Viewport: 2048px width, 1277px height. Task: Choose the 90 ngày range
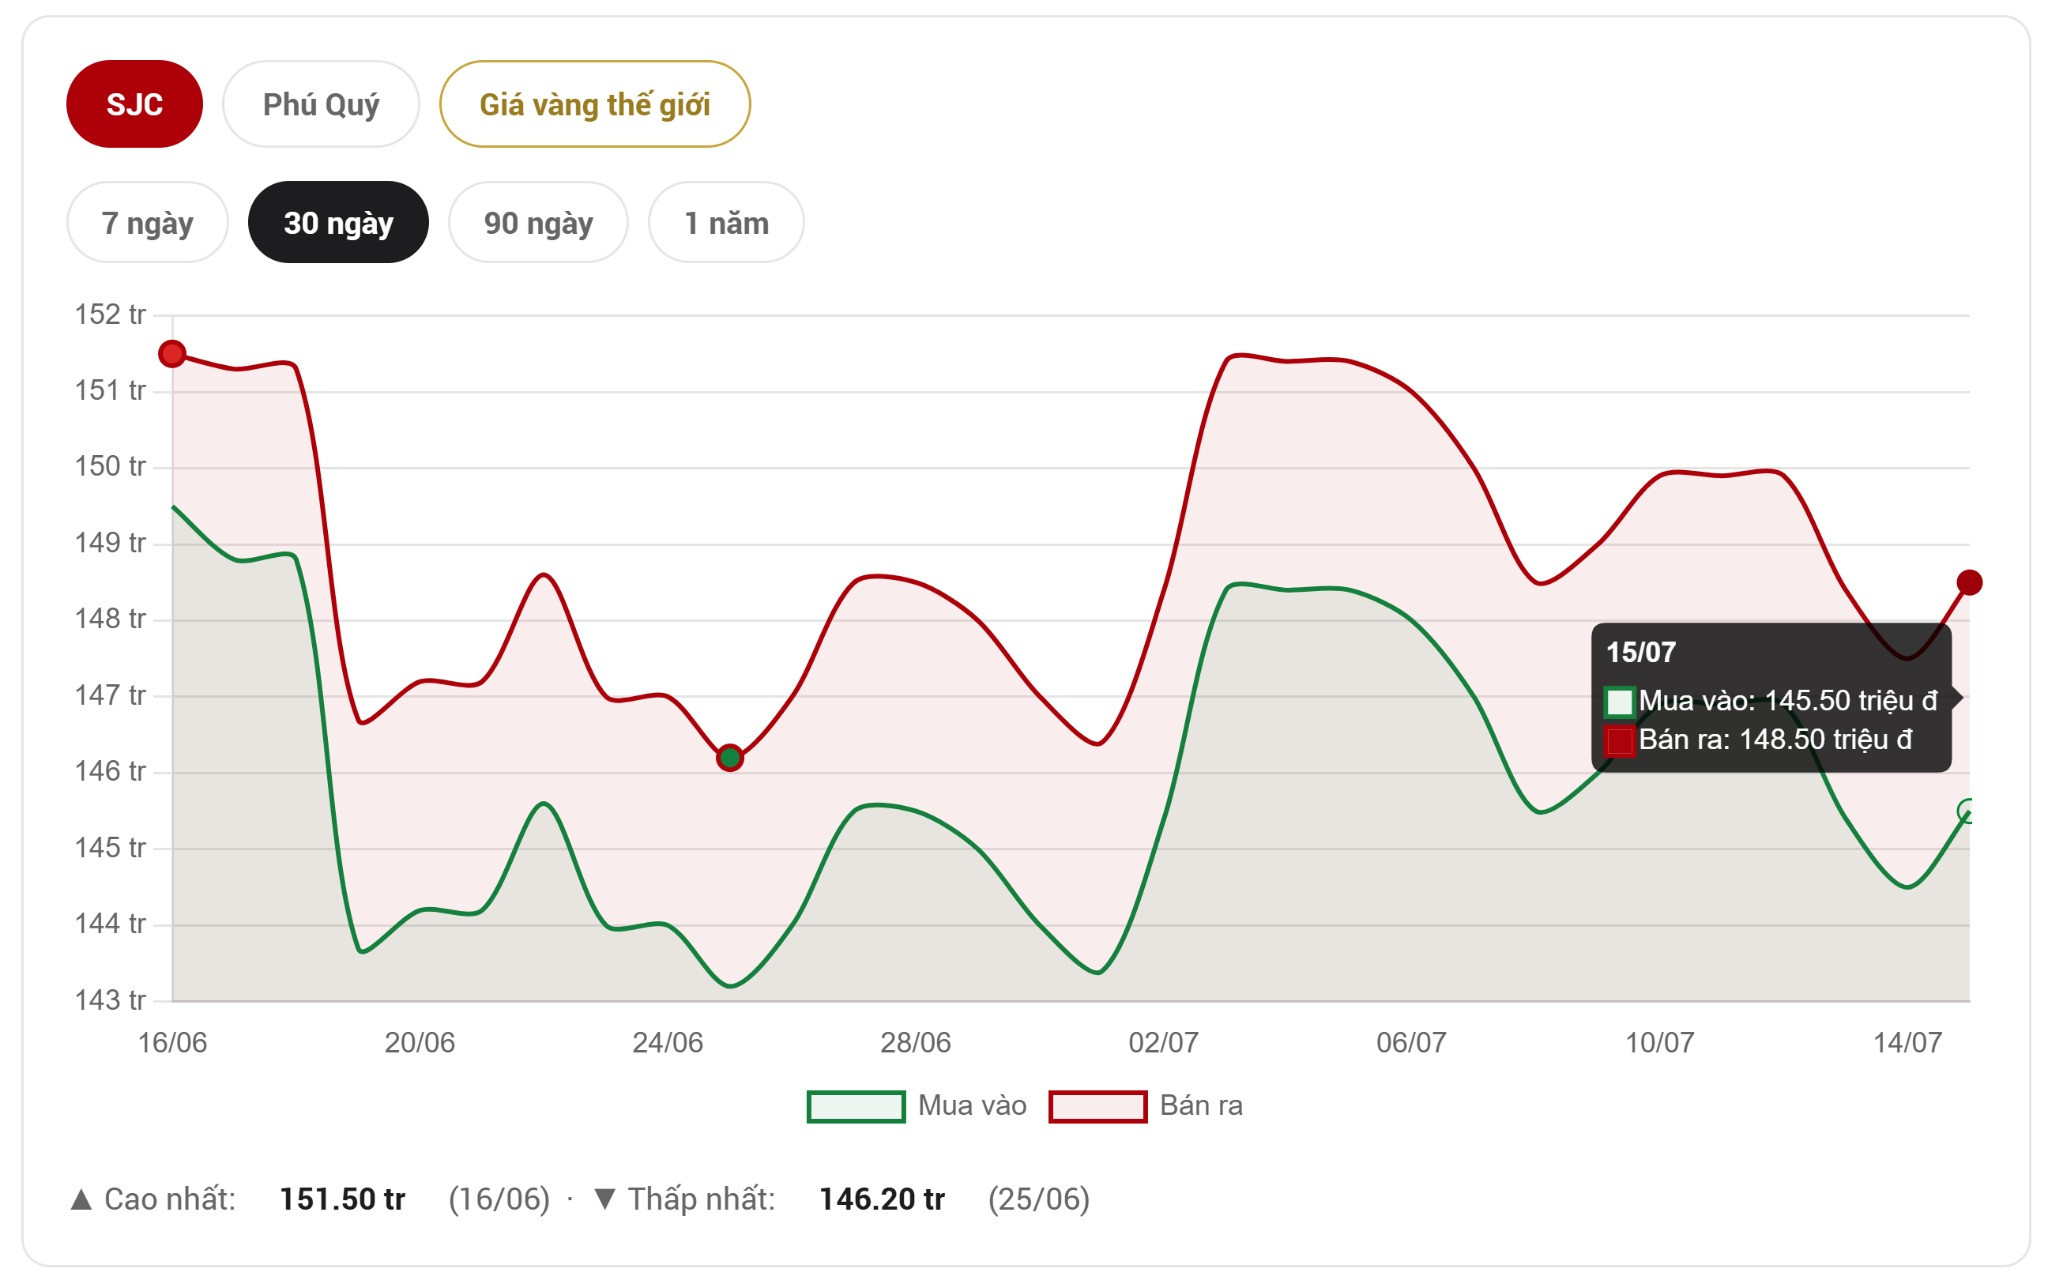(x=538, y=222)
